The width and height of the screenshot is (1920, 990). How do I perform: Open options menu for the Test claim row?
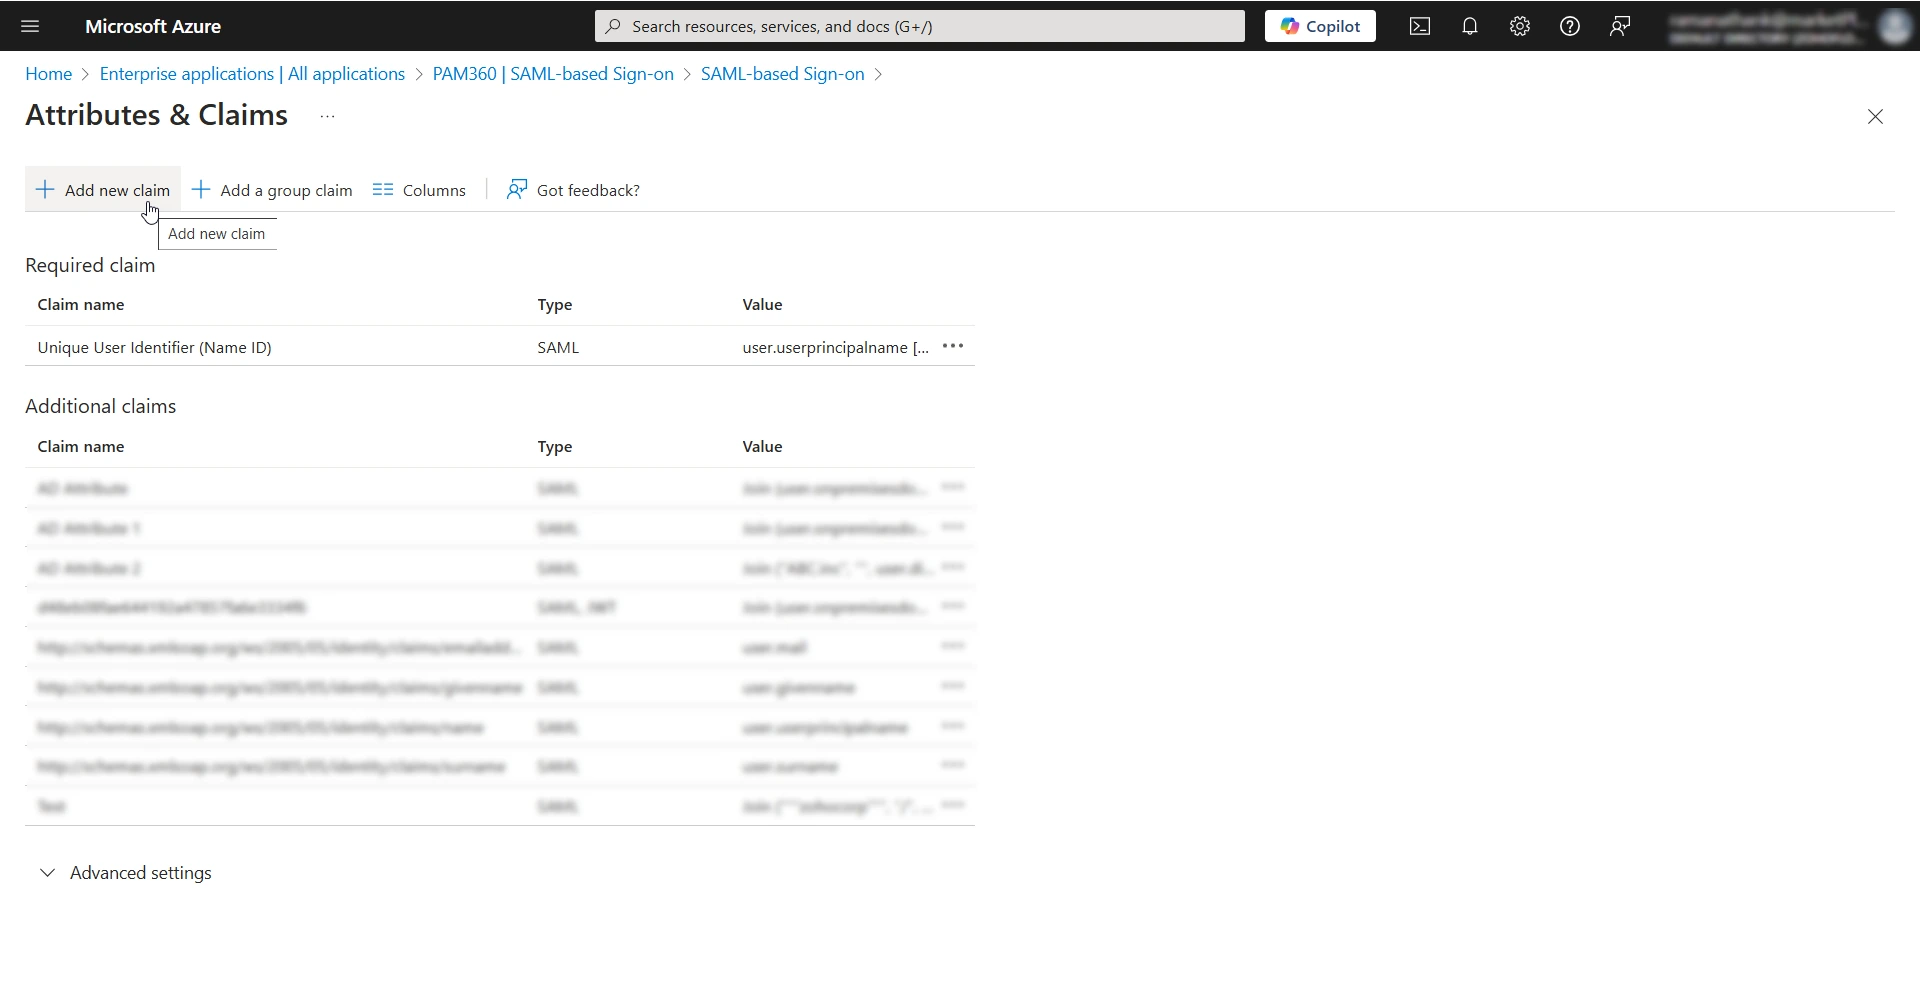952,805
